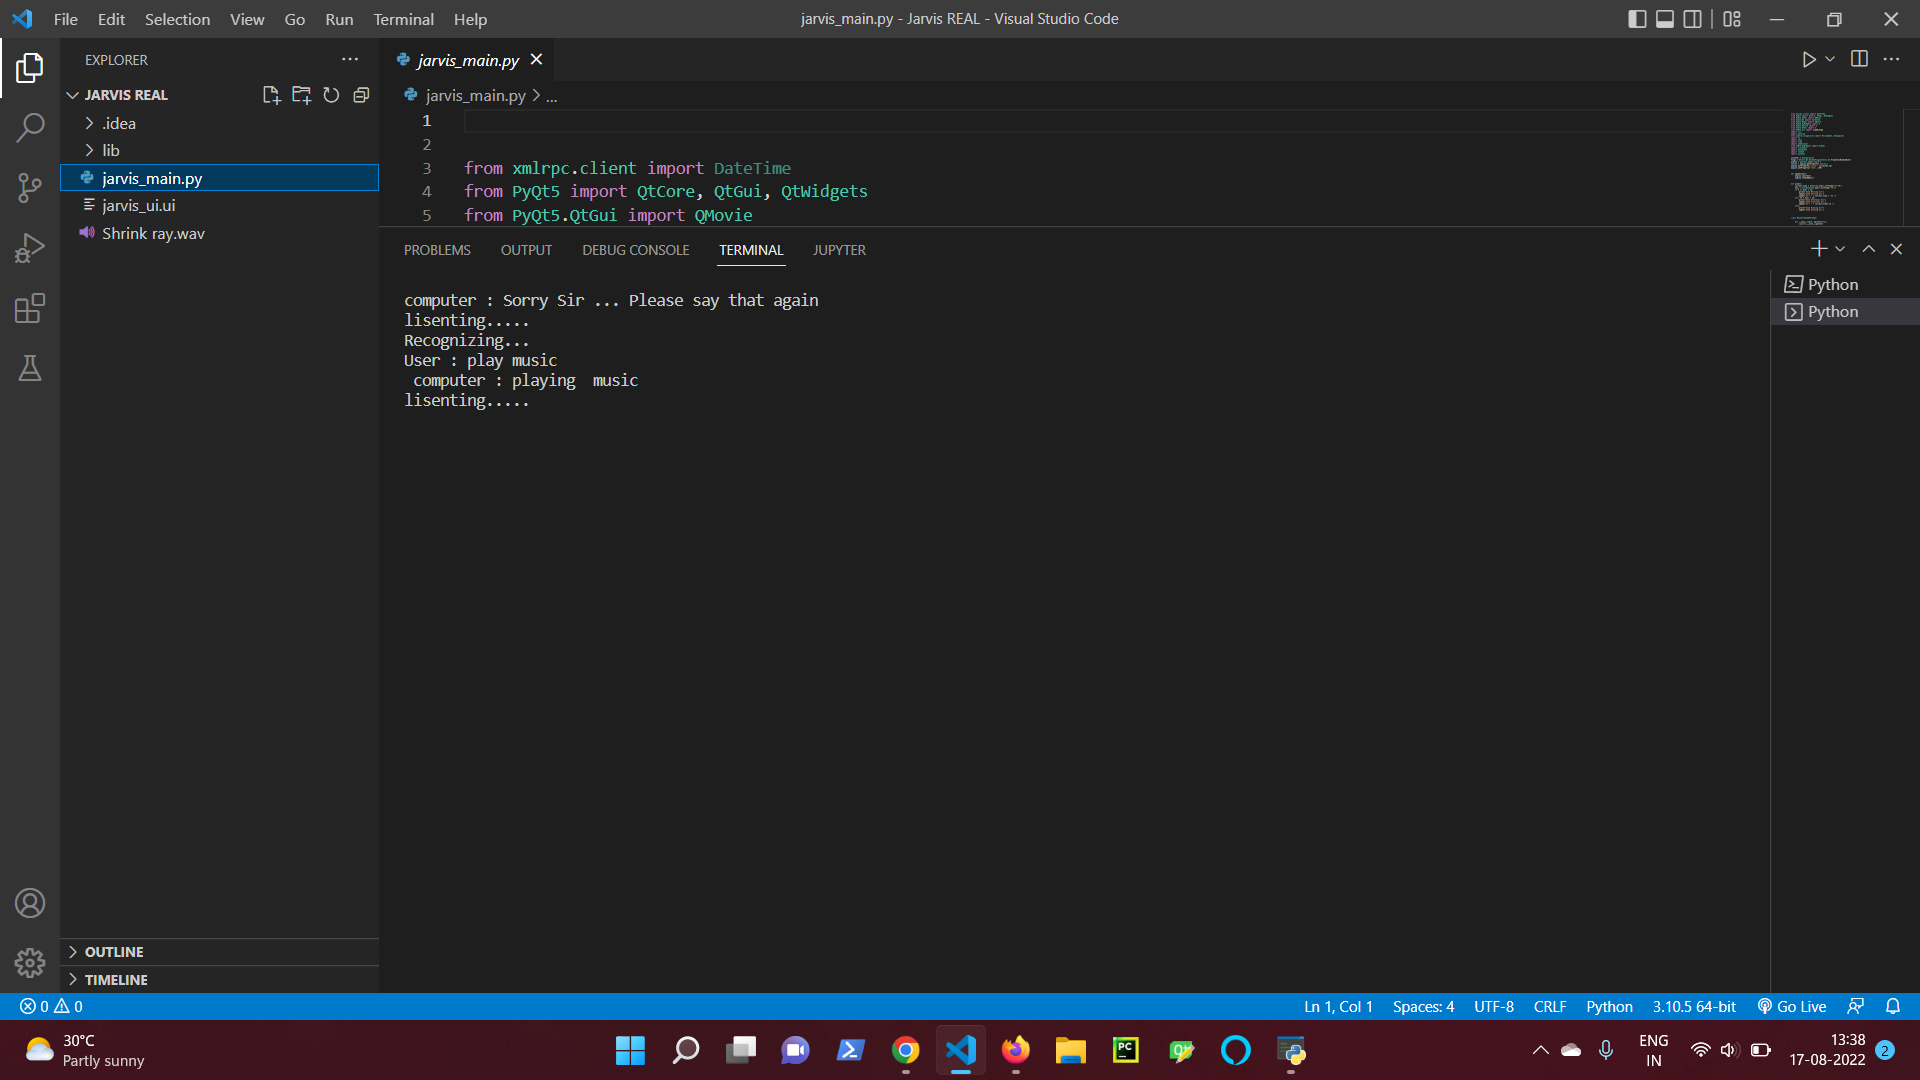Toggle secondary side bar visibility
The width and height of the screenshot is (1920, 1080).
pos(1692,19)
